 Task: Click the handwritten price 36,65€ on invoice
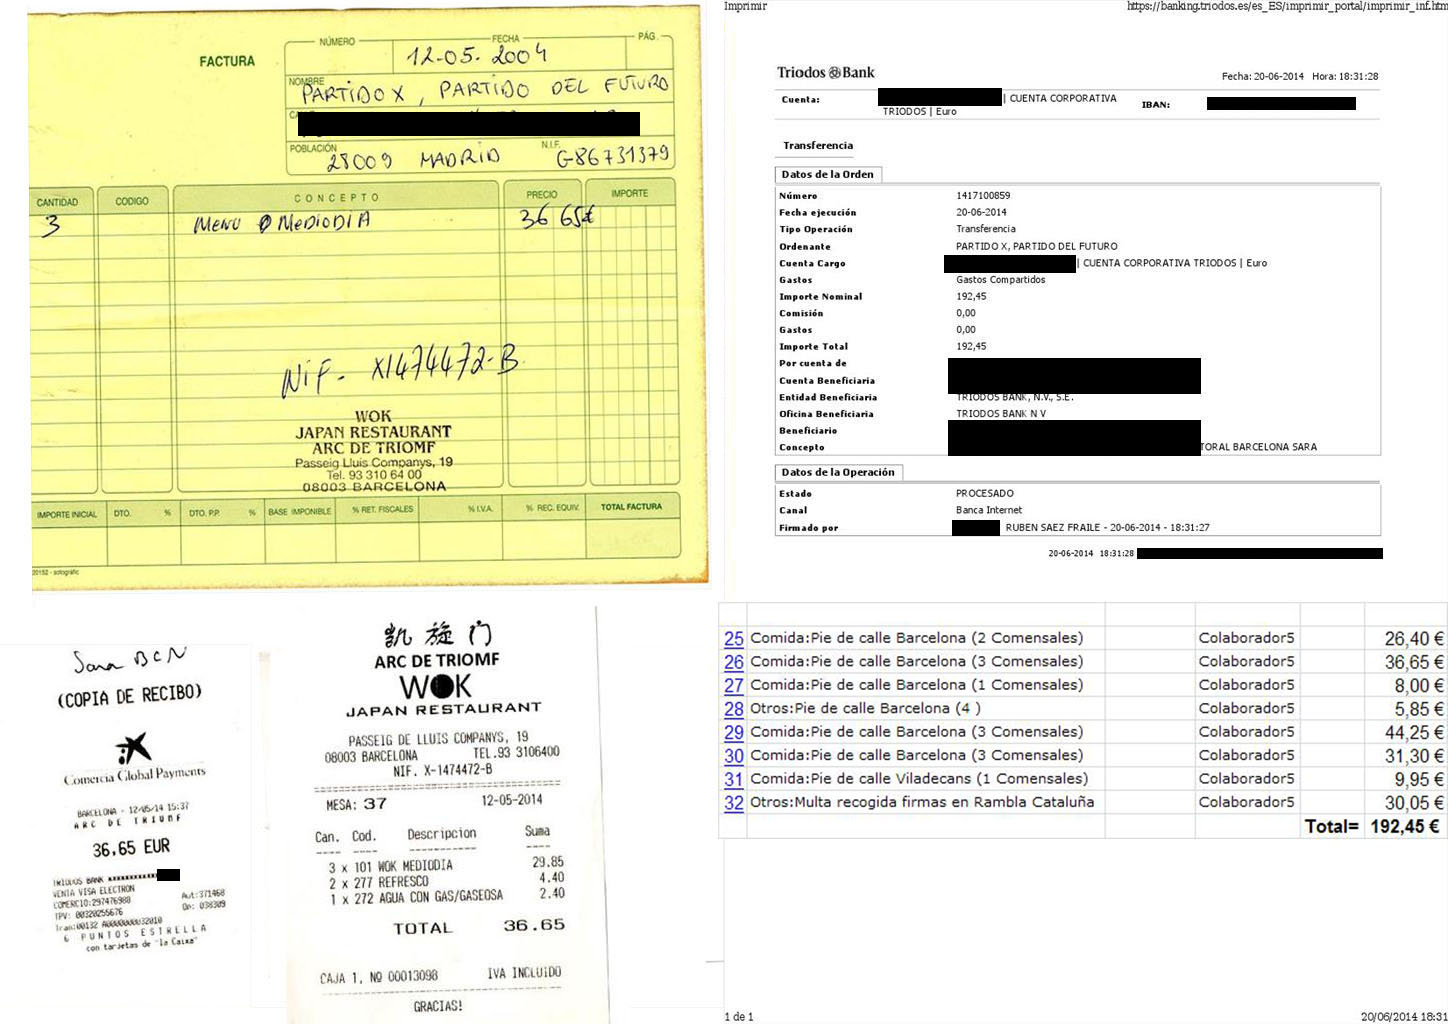coord(558,217)
